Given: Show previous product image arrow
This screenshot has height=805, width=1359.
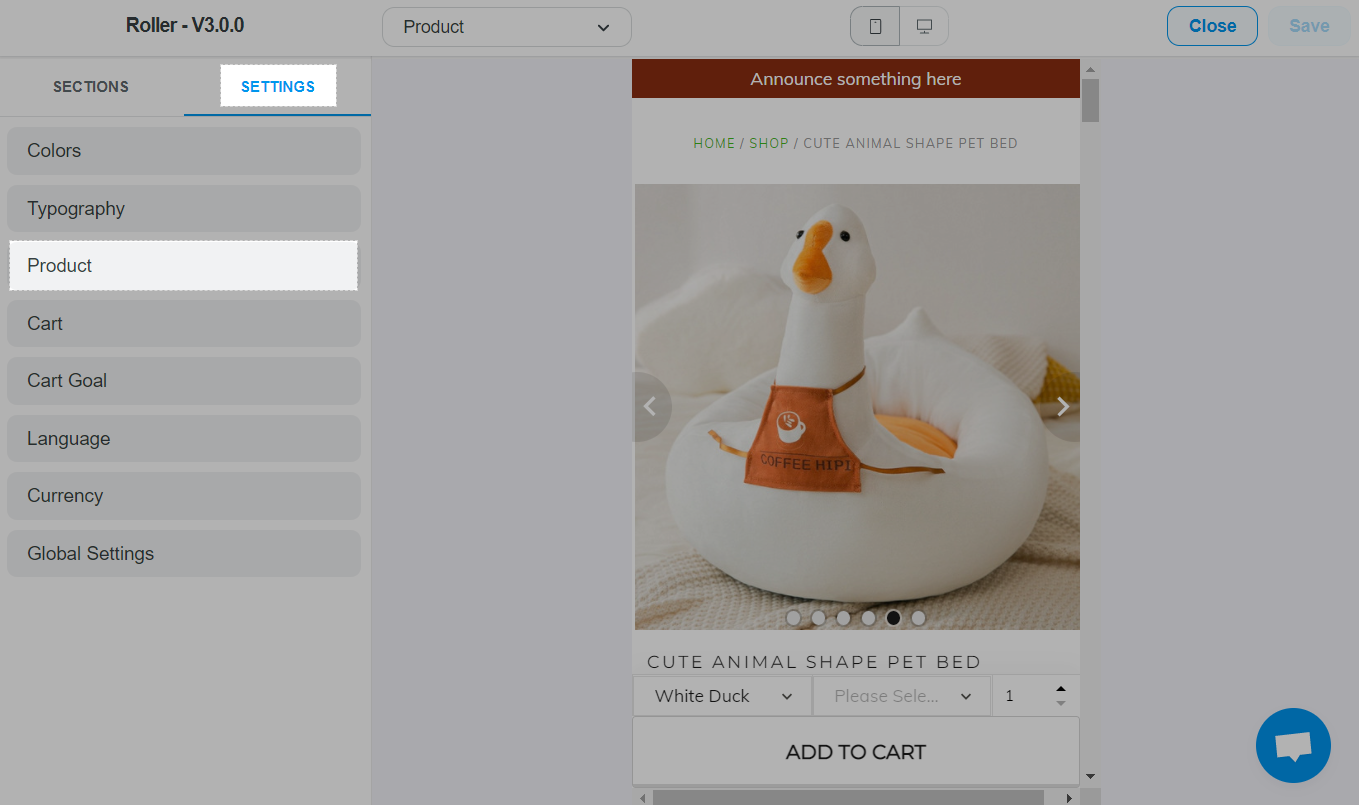Looking at the screenshot, I should pos(650,406).
